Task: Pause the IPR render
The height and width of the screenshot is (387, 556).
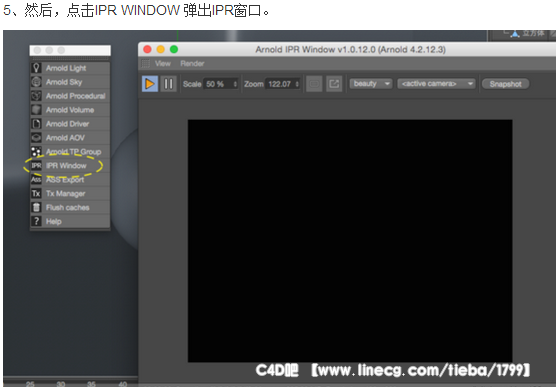Action: [168, 84]
